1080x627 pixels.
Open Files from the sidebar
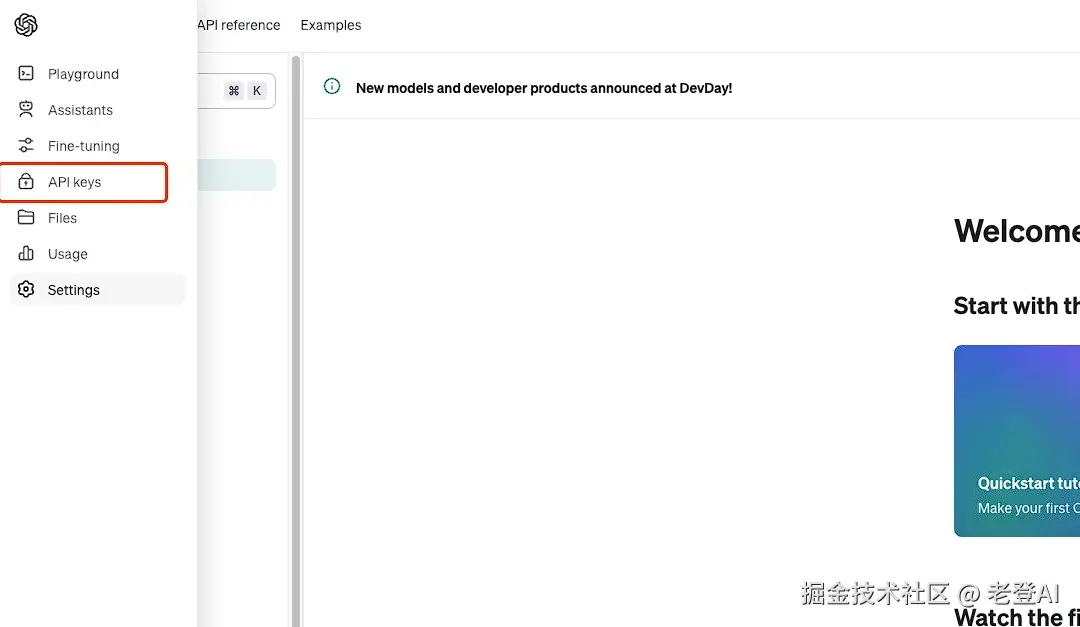click(x=98, y=218)
